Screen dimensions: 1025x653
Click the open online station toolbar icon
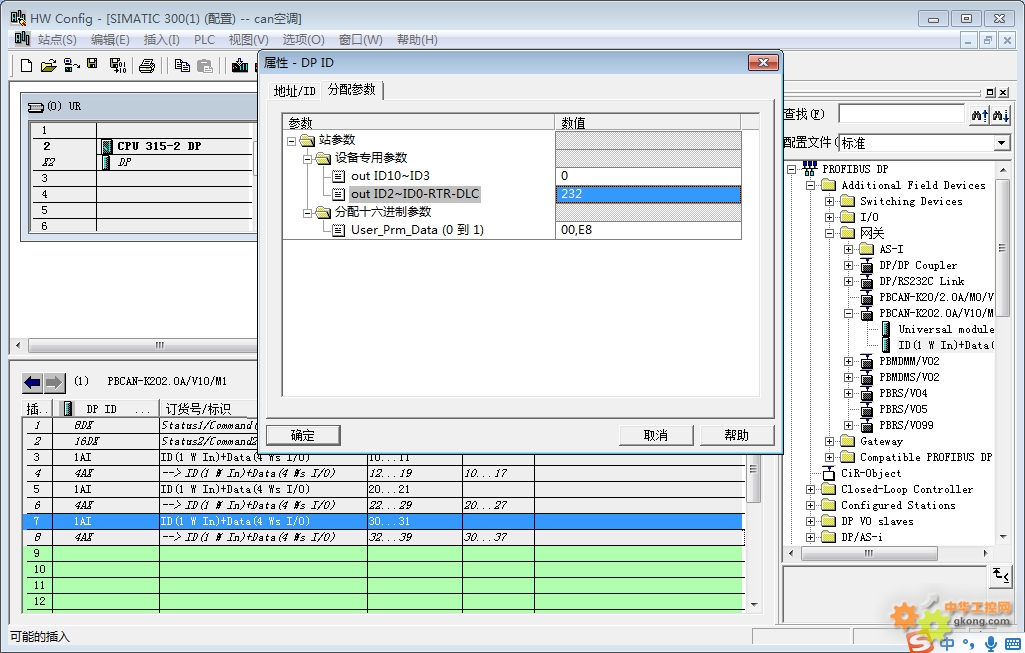click(71, 65)
